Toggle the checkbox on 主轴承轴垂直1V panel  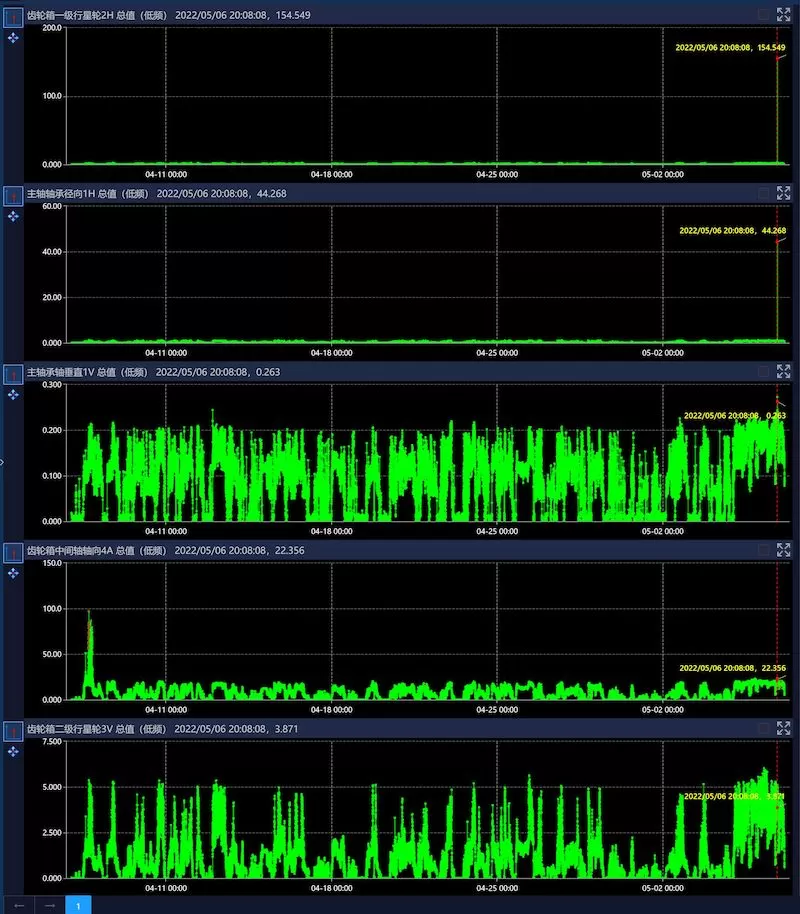pyautogui.click(x=764, y=371)
